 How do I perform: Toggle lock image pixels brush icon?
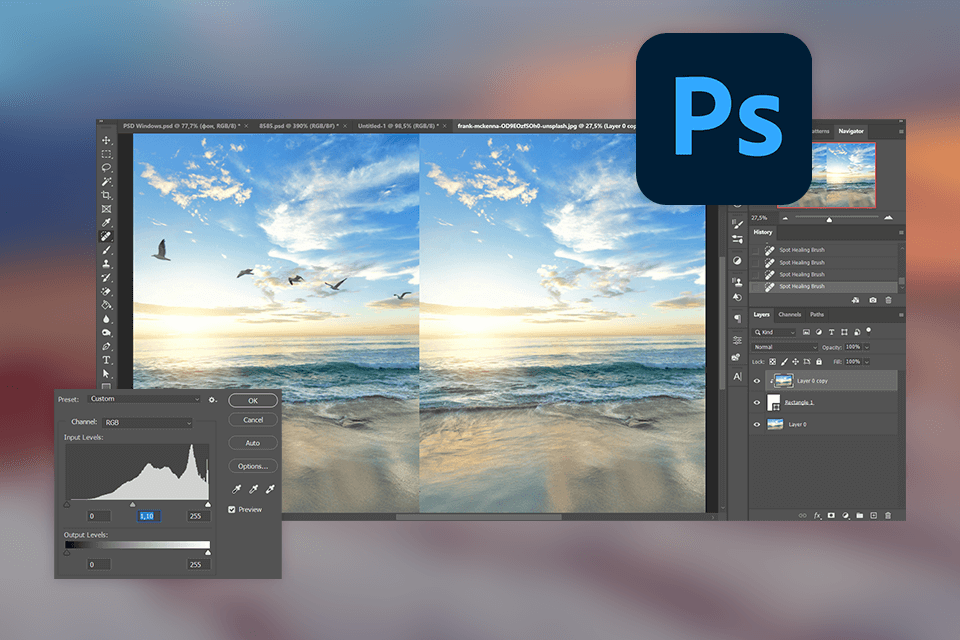pyautogui.click(x=784, y=362)
